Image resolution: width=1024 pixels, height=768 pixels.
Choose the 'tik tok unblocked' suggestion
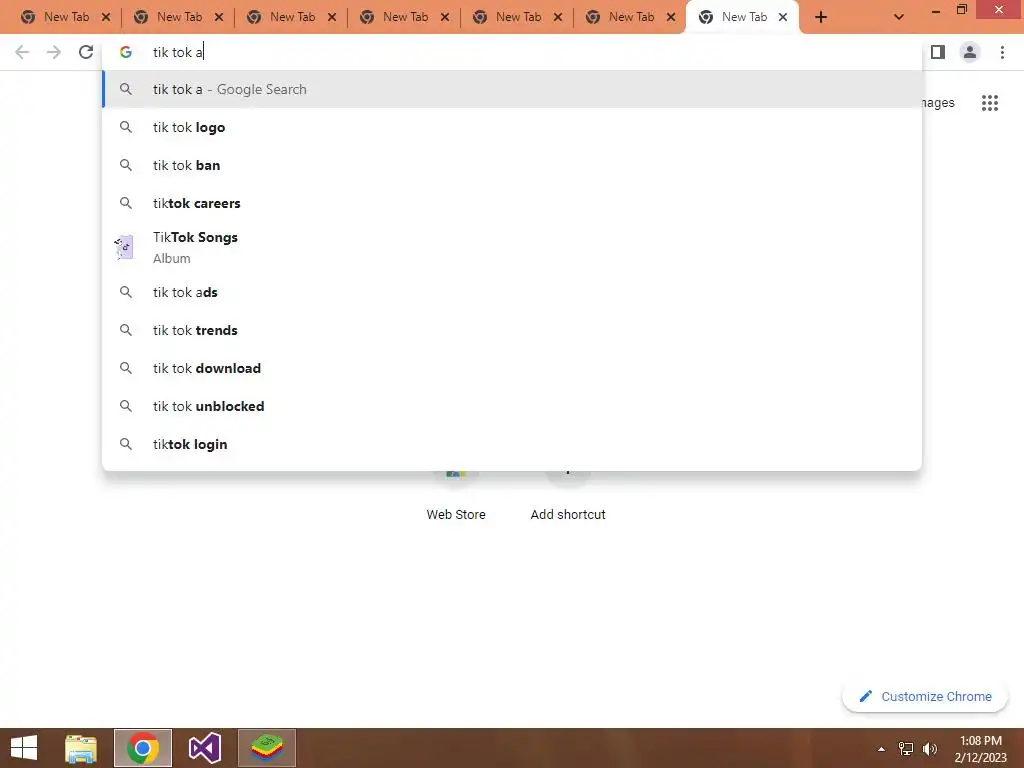[x=512, y=406]
